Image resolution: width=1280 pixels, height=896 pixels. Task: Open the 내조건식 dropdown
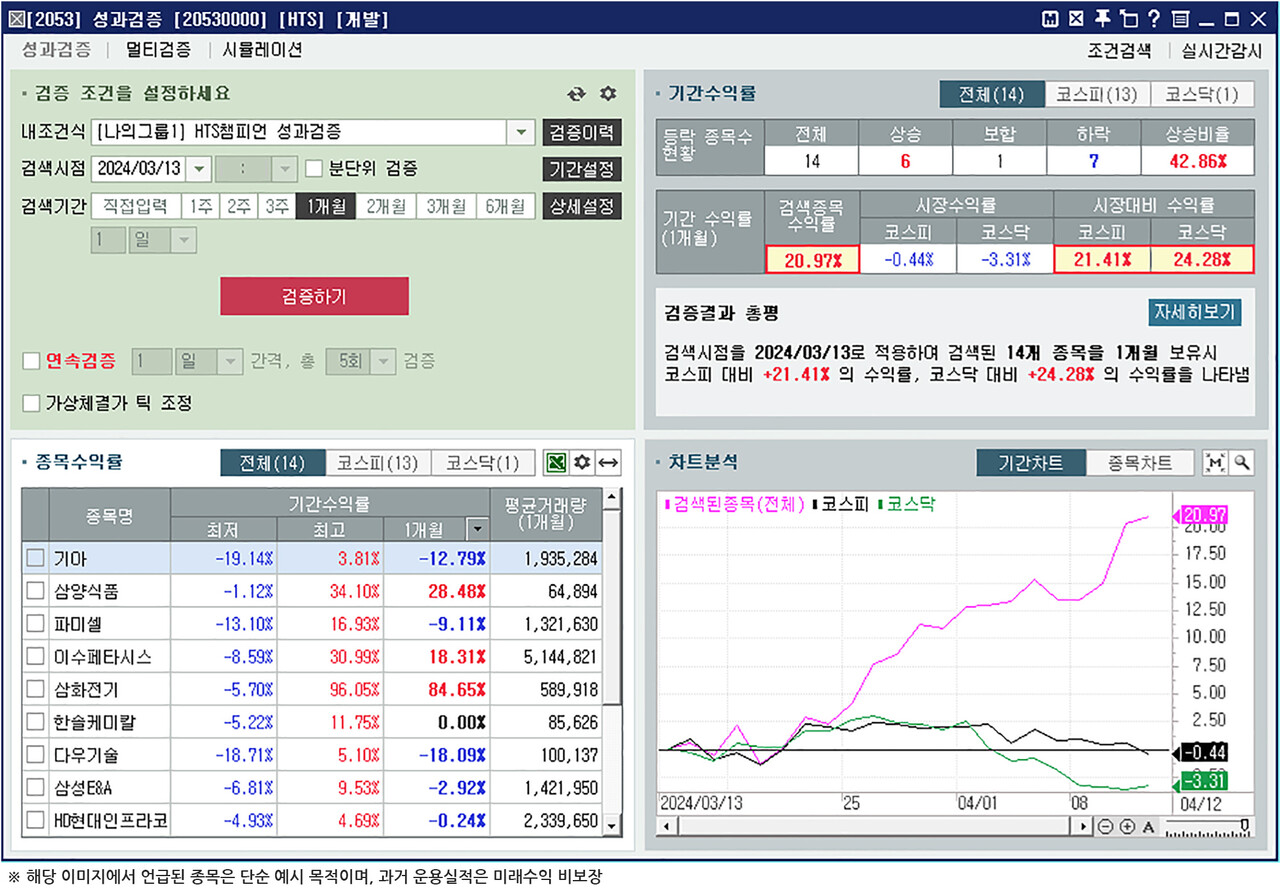(522, 131)
